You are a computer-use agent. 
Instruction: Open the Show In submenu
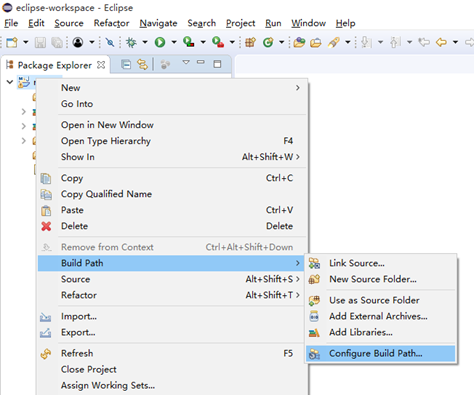pos(172,157)
